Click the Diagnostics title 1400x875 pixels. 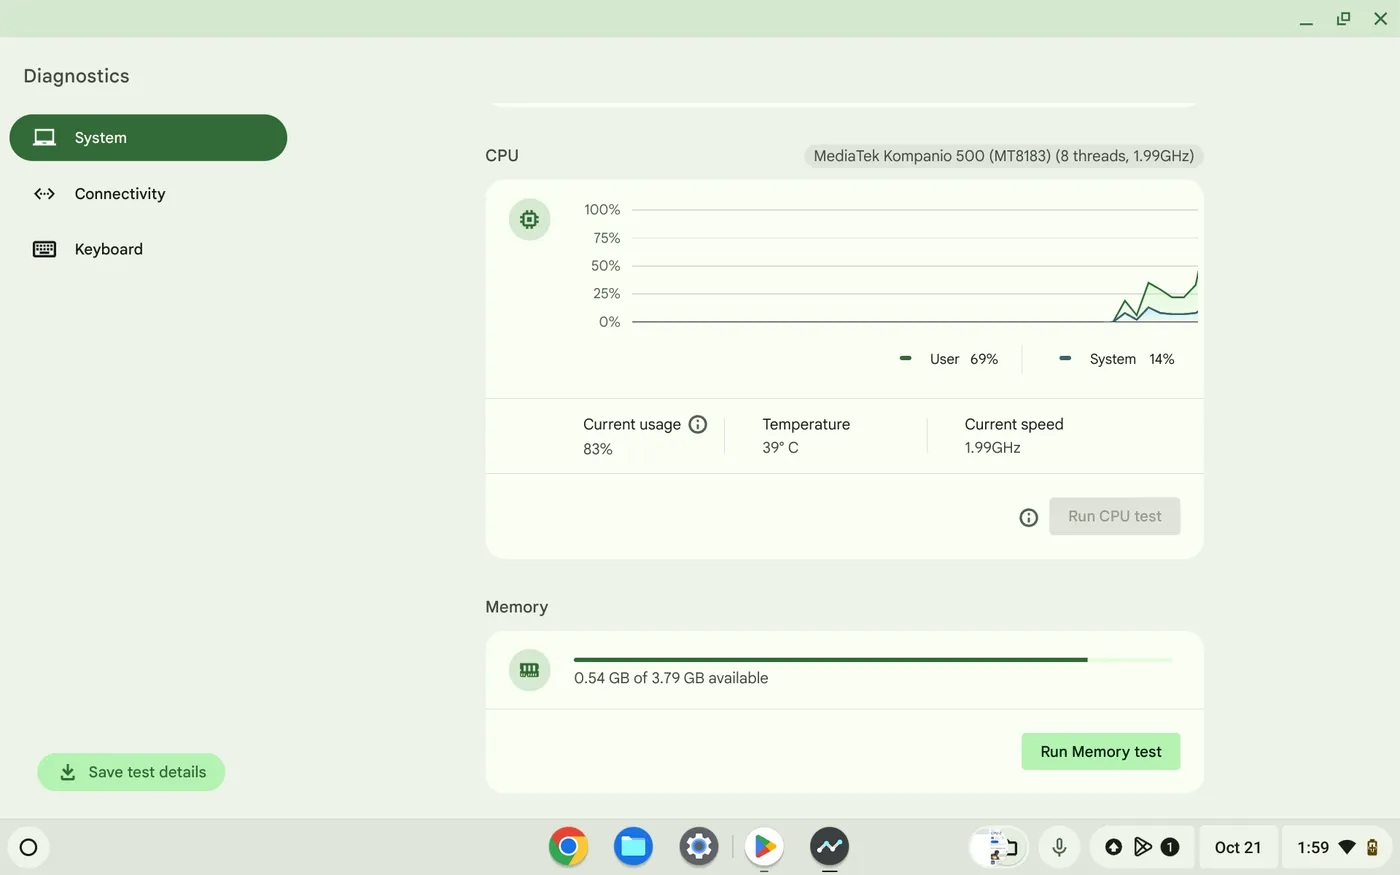coord(76,76)
